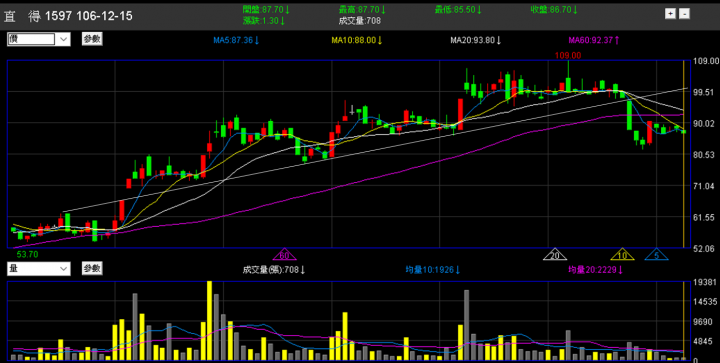
Task: Click the 收盤:86.70 value
Action: (554, 9)
